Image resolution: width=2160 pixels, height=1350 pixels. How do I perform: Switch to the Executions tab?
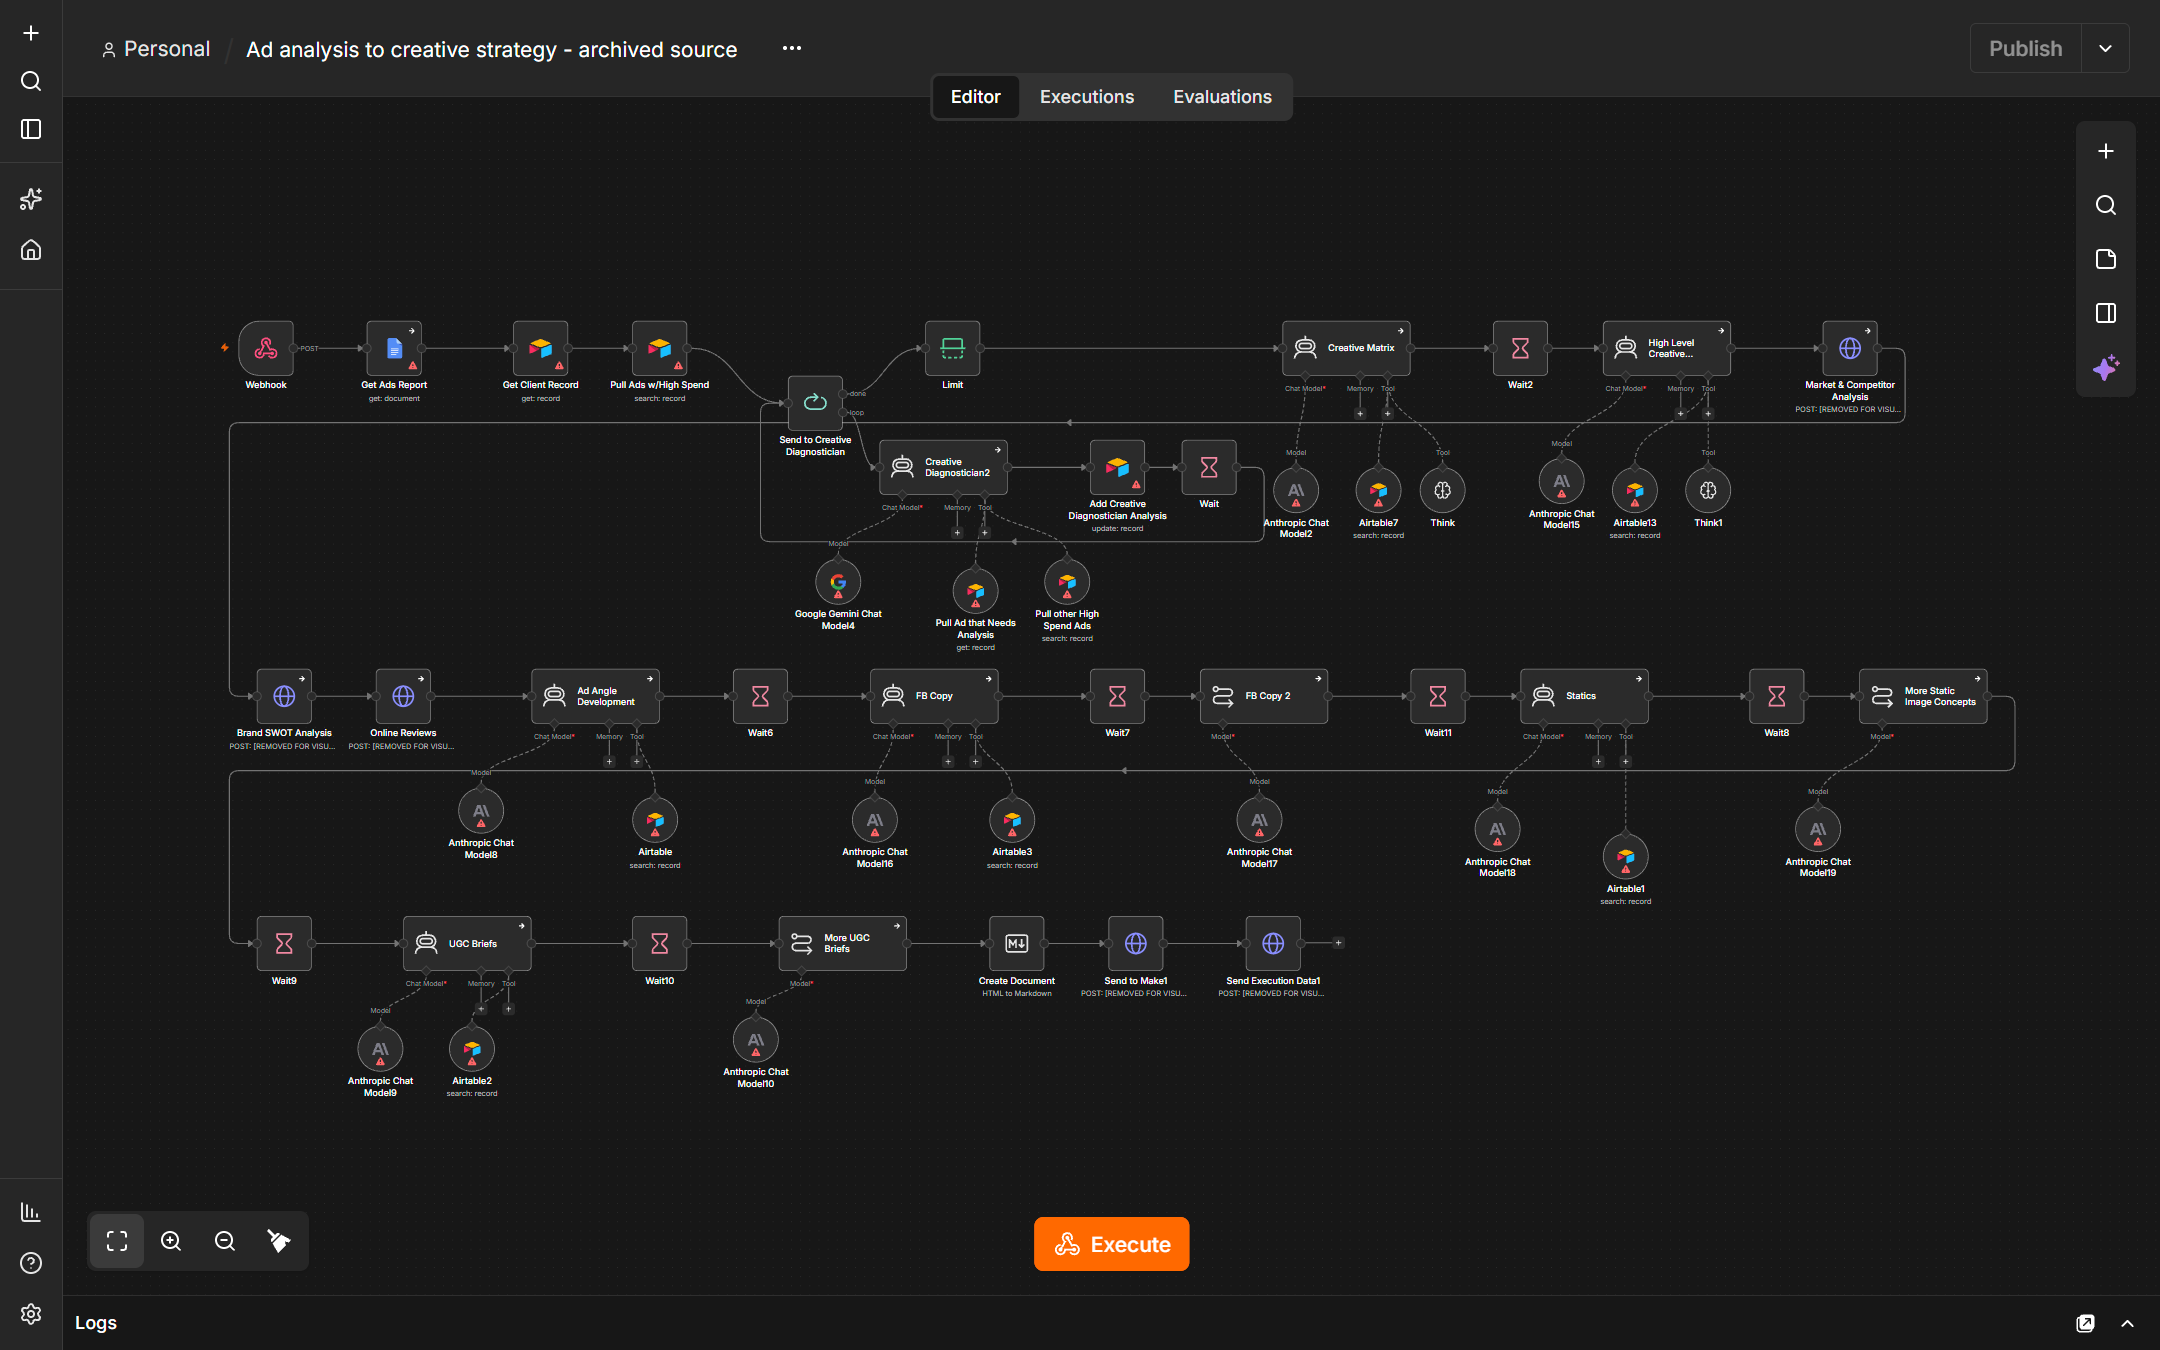(x=1087, y=97)
